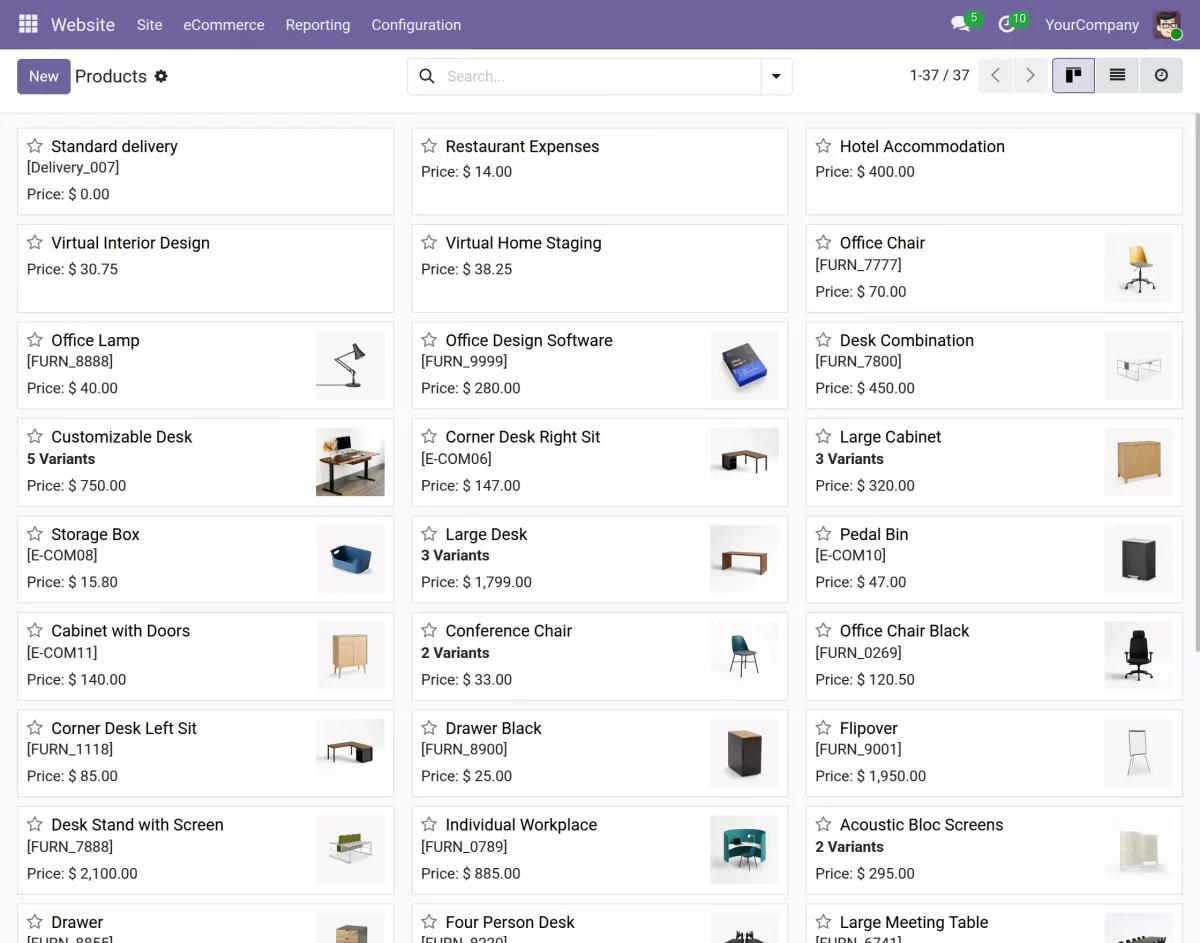Open the Desk Stand with Screen card
1200x943 pixels.
click(206, 850)
